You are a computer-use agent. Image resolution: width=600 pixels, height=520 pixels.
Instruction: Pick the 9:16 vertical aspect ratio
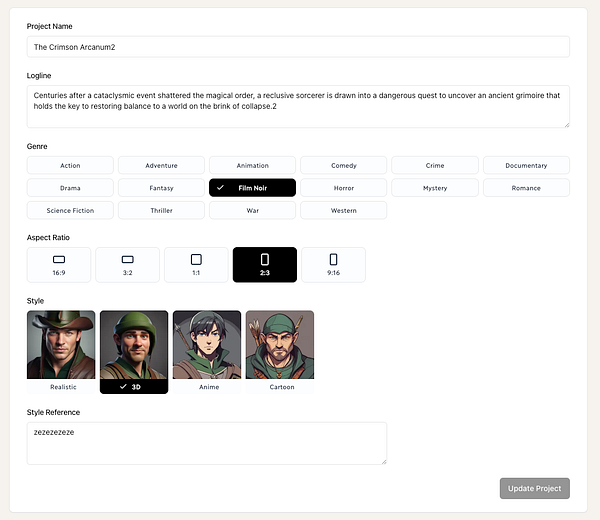(333, 265)
